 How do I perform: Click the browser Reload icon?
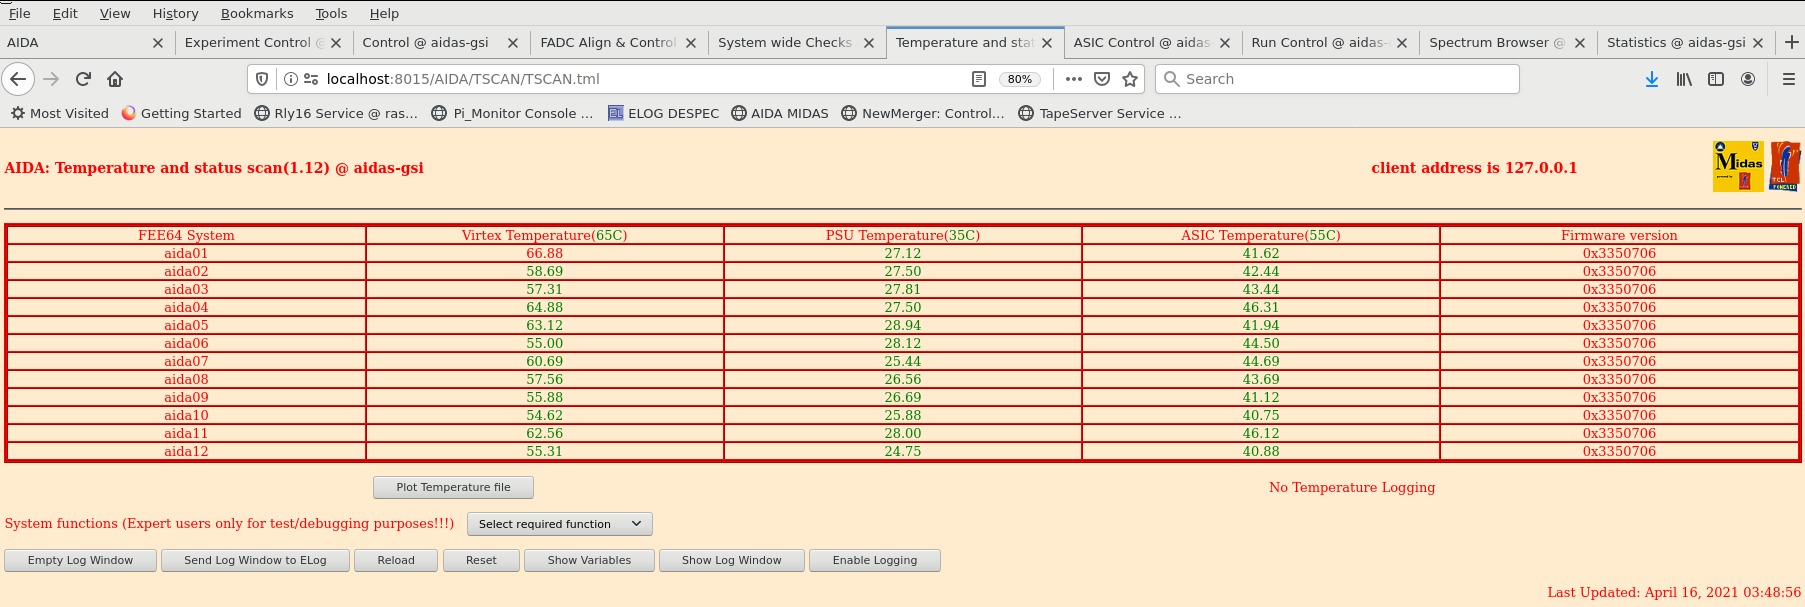83,79
